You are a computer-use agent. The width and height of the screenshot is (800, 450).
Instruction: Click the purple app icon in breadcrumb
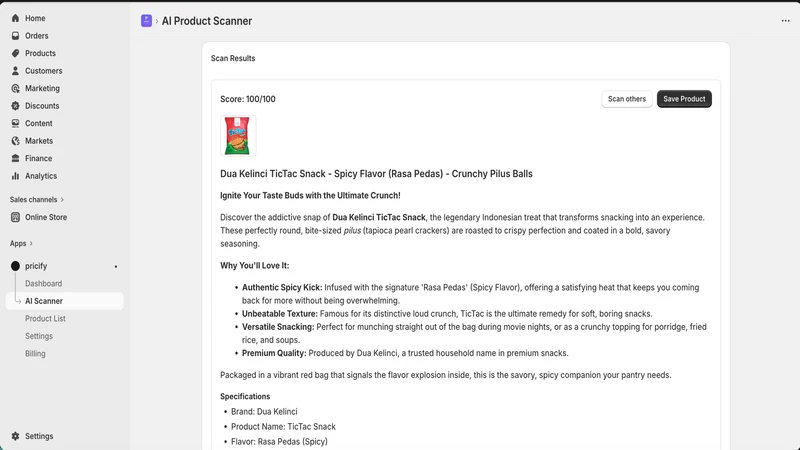click(x=146, y=21)
